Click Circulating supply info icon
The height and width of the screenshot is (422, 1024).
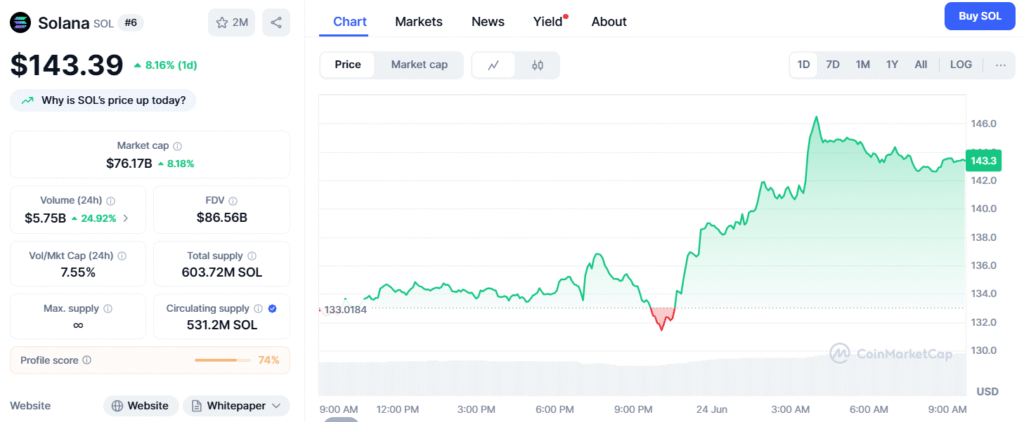pos(258,308)
